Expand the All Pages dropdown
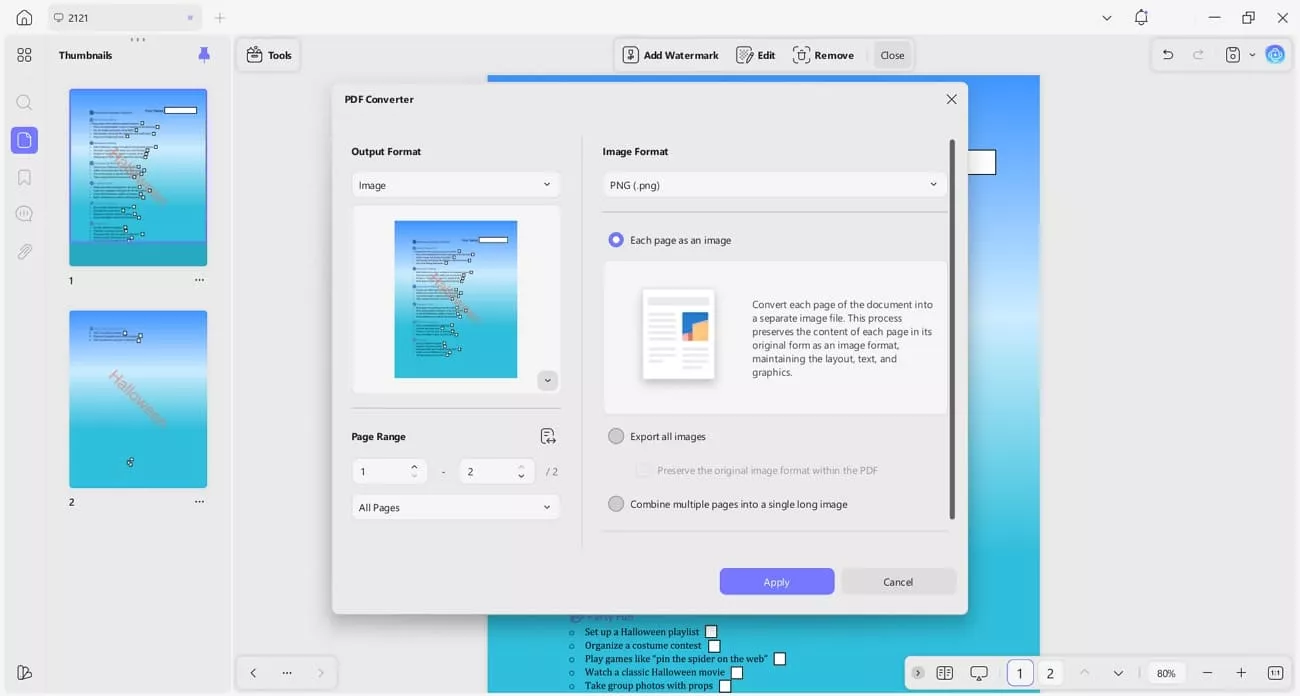 pyautogui.click(x=455, y=507)
